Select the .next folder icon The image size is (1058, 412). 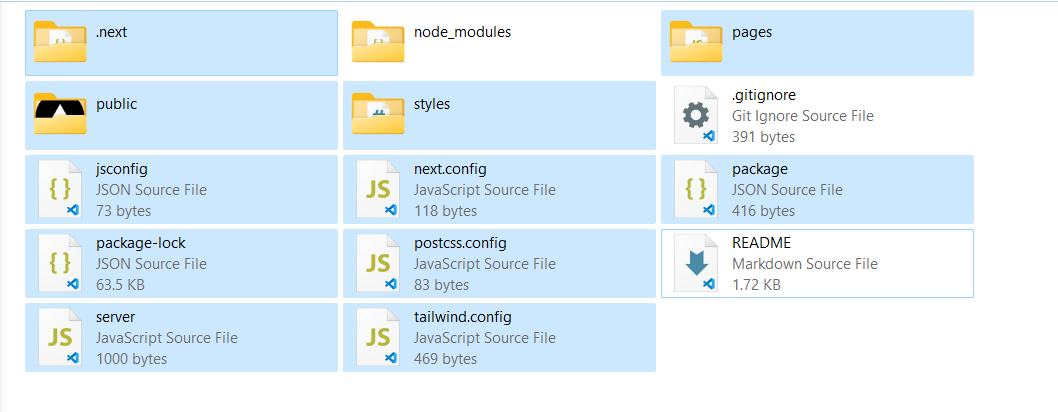tap(61, 41)
